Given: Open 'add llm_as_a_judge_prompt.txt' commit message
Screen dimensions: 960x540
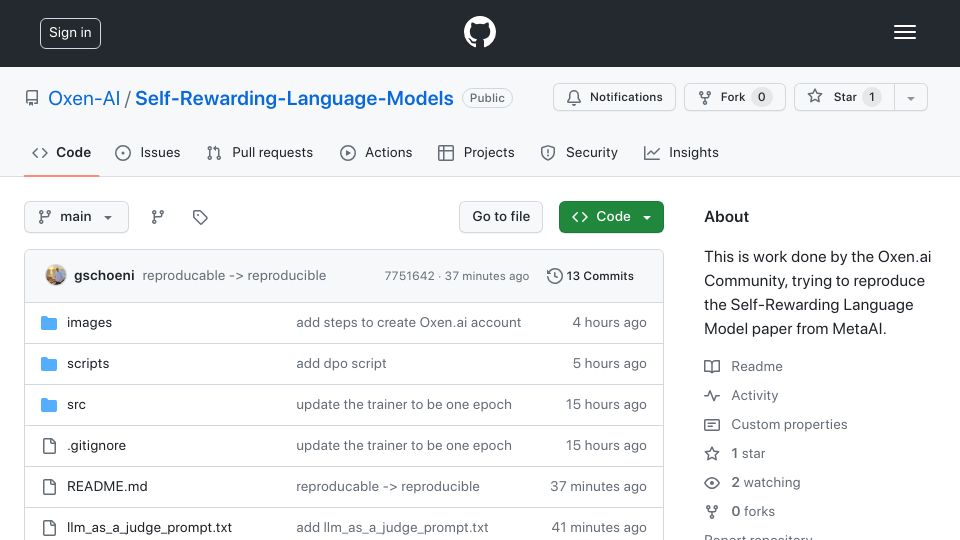Looking at the screenshot, I should coord(392,528).
